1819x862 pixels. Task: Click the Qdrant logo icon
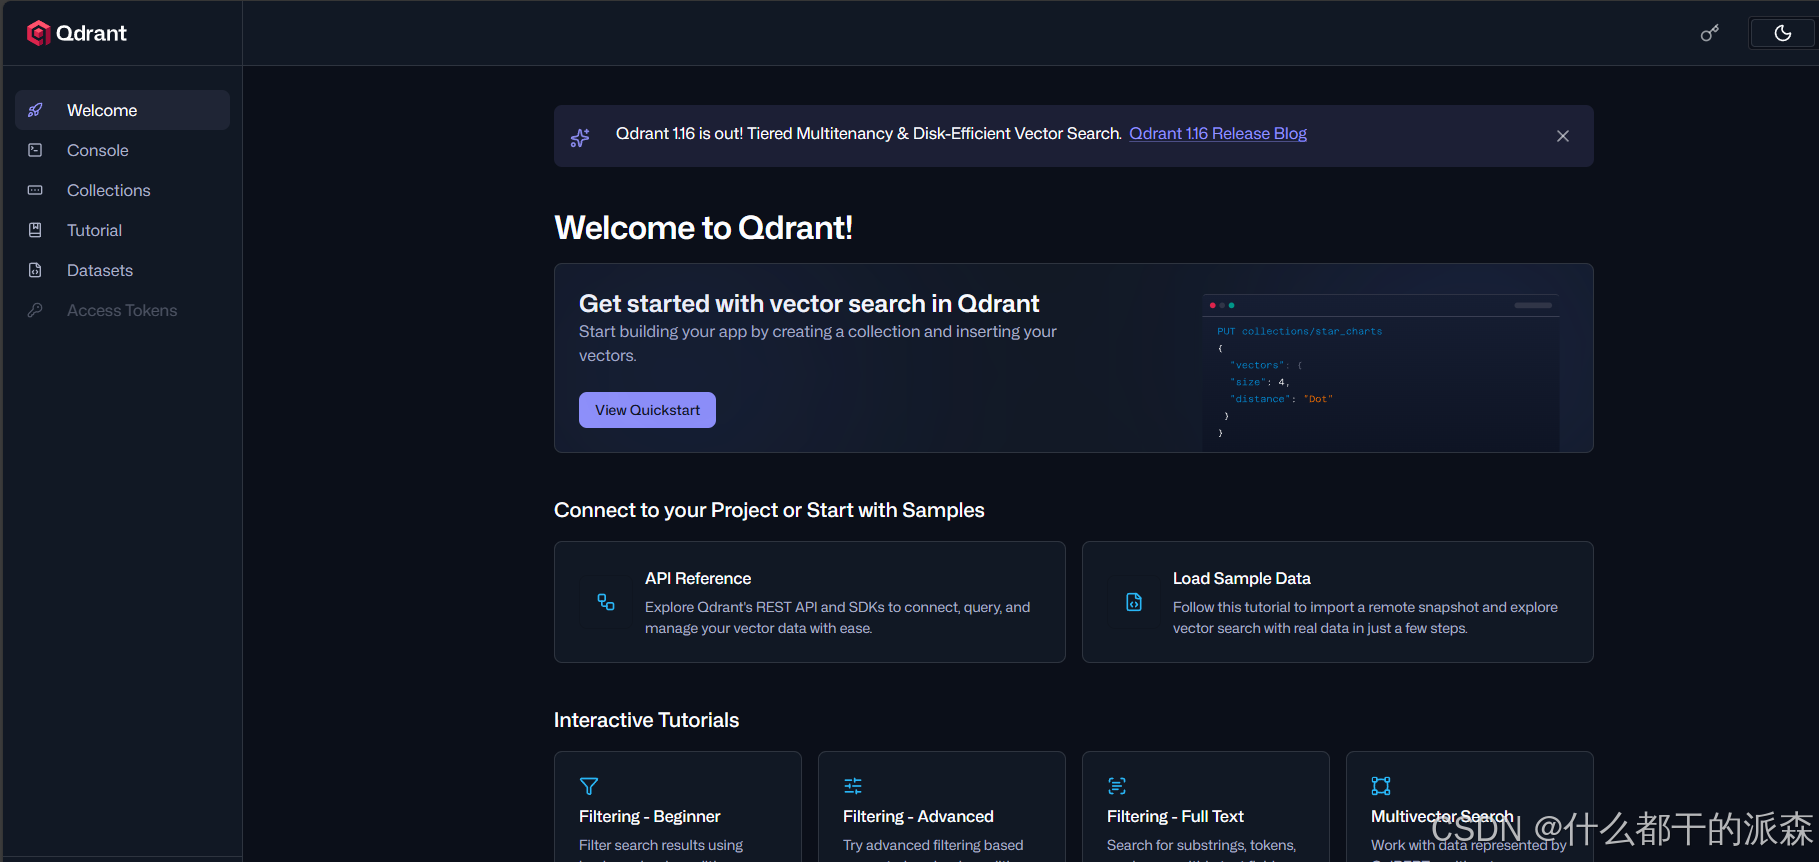point(38,33)
